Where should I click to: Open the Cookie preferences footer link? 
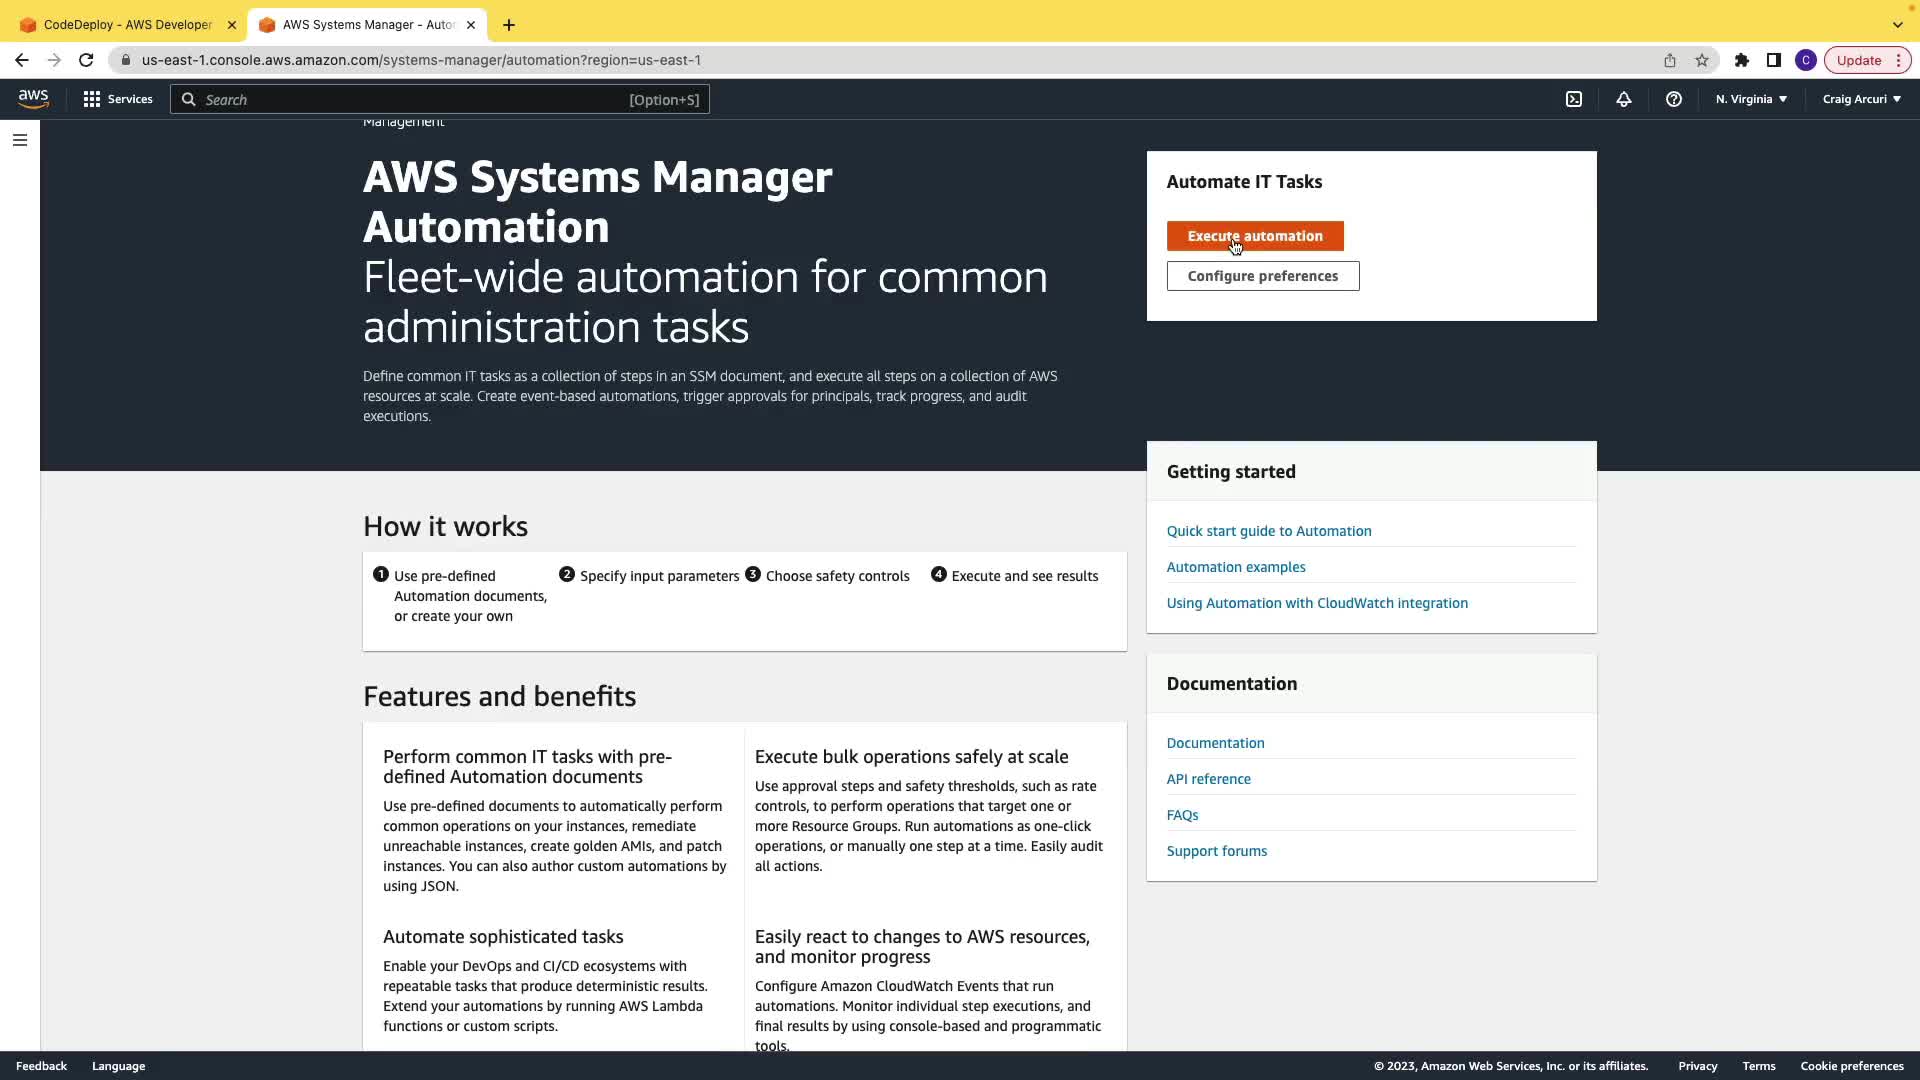click(x=1852, y=1066)
